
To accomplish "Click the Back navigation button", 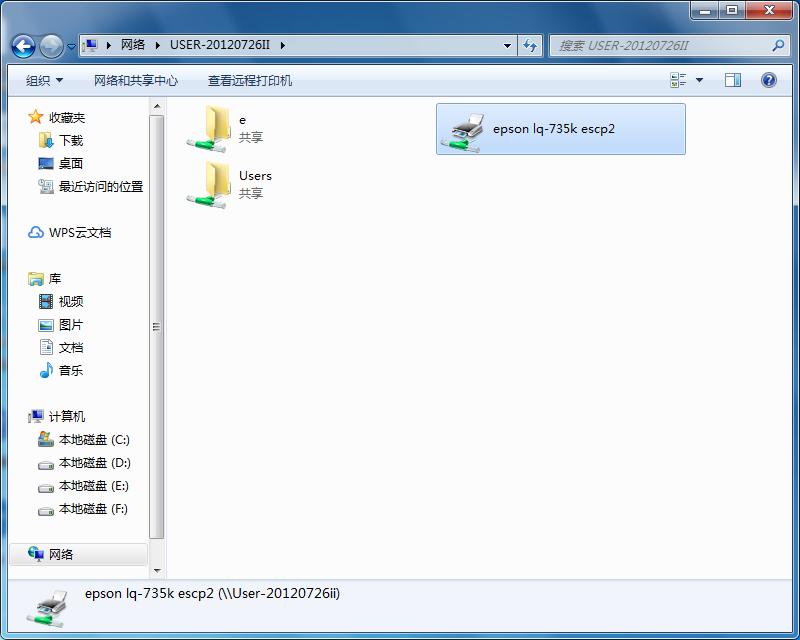I will (22, 45).
